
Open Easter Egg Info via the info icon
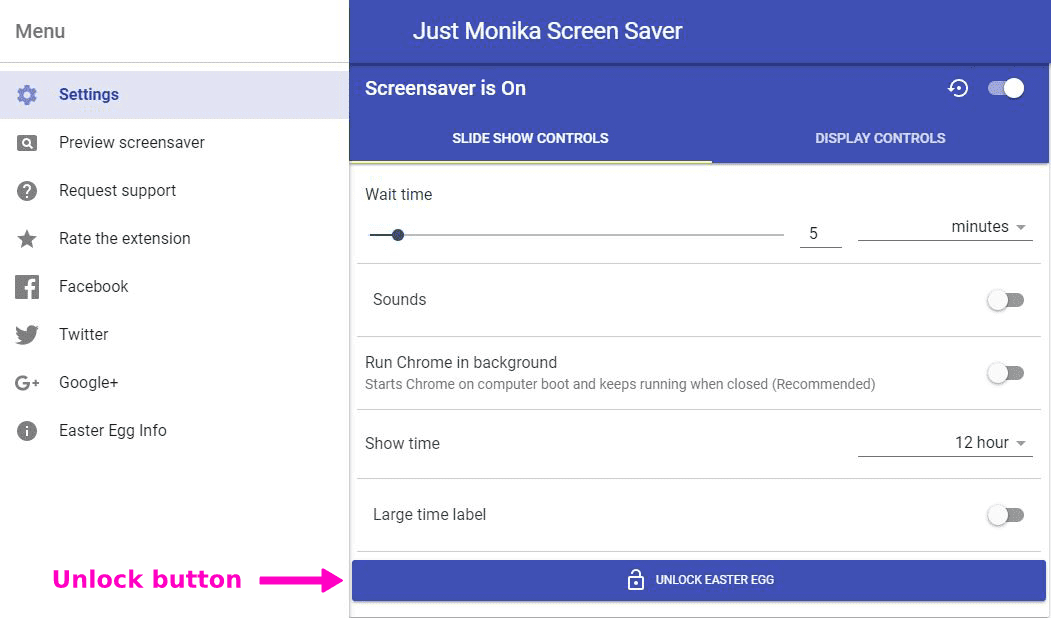pyautogui.click(x=28, y=430)
